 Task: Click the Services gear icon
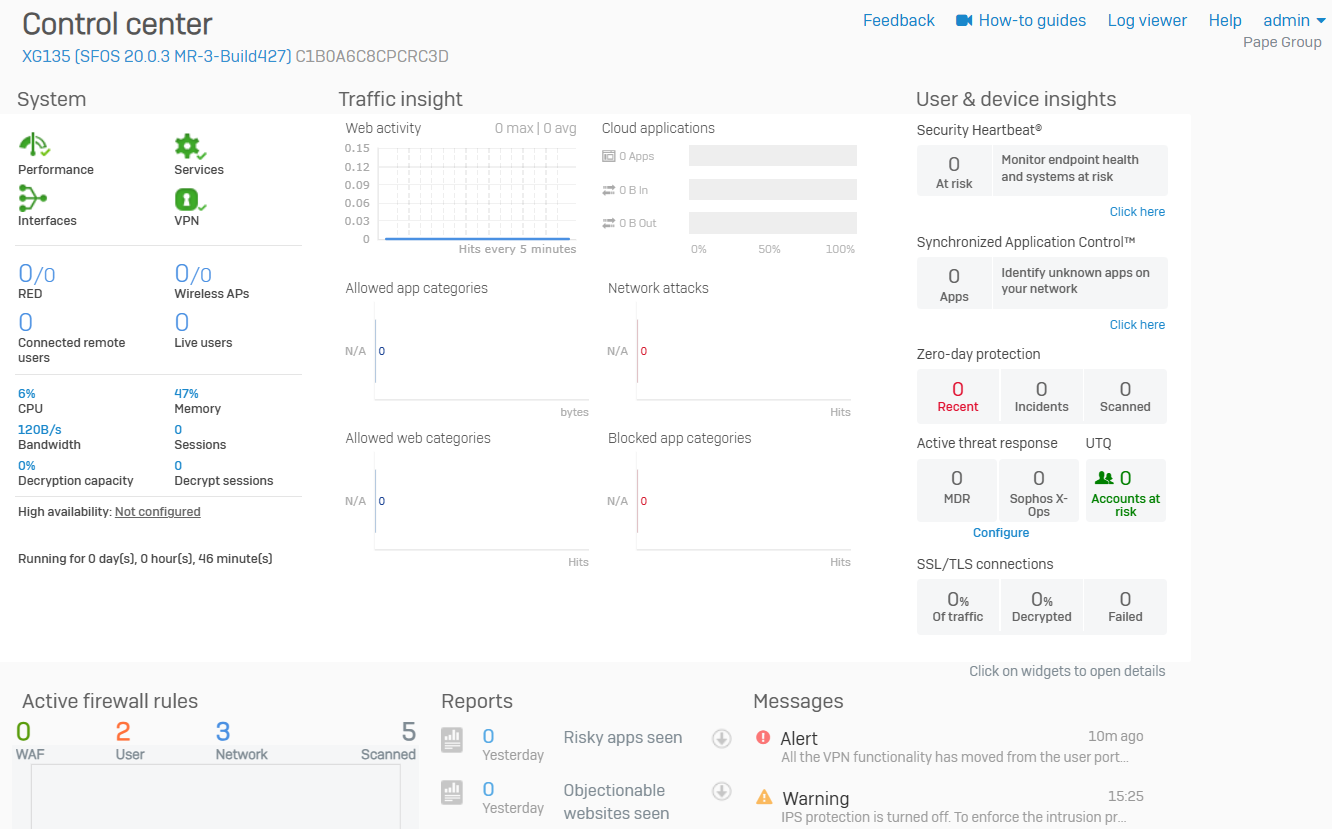click(189, 146)
